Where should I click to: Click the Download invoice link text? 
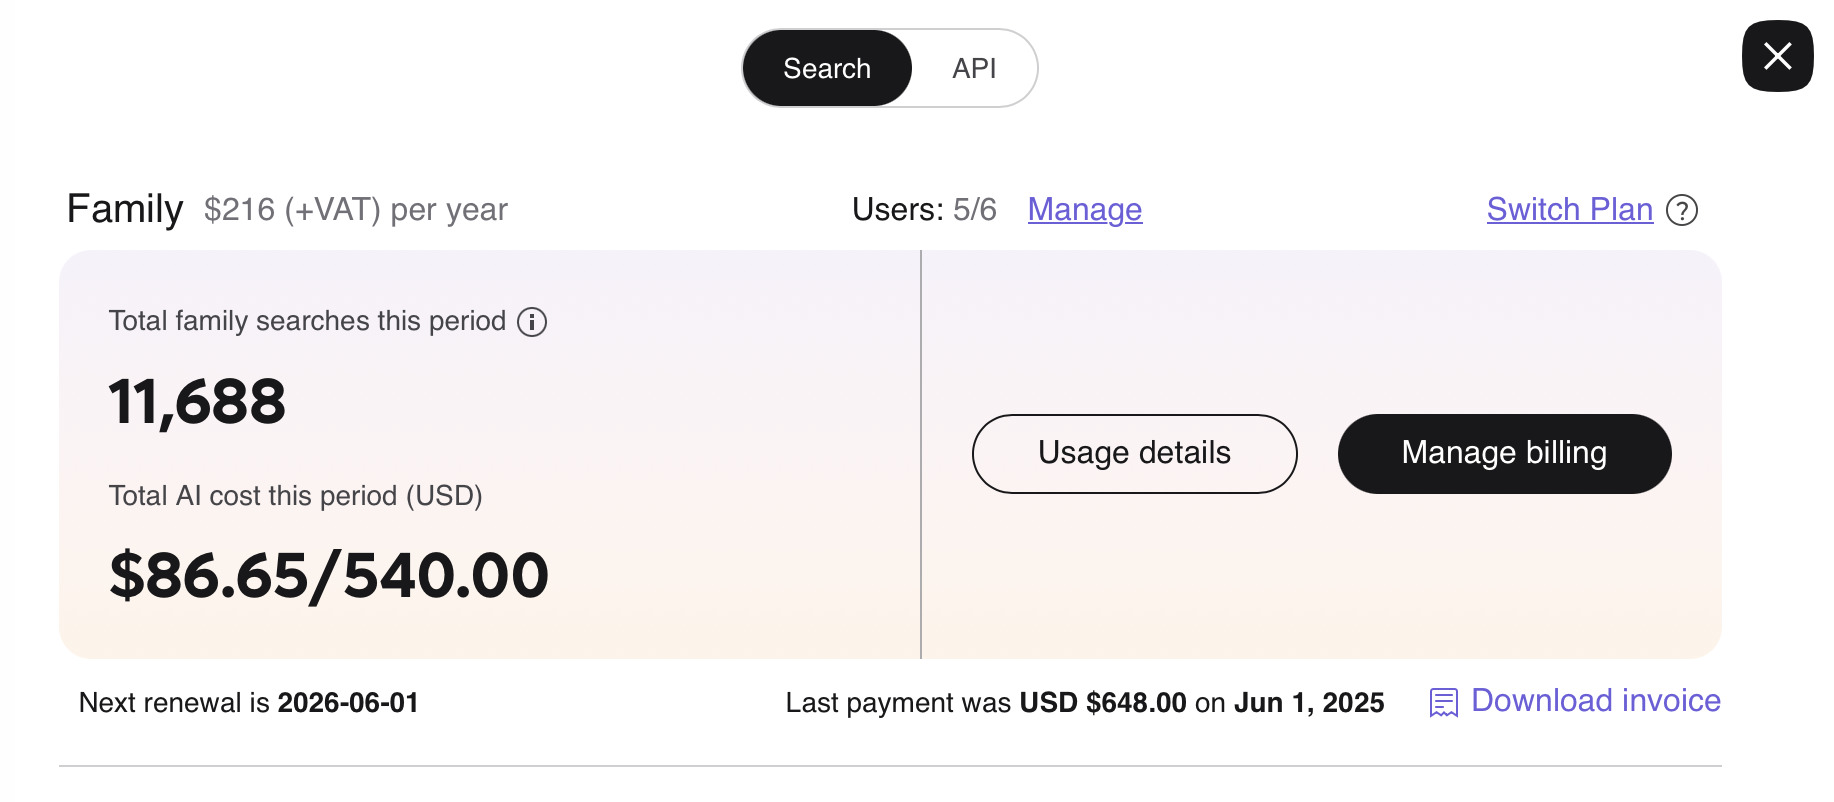[x=1595, y=701]
